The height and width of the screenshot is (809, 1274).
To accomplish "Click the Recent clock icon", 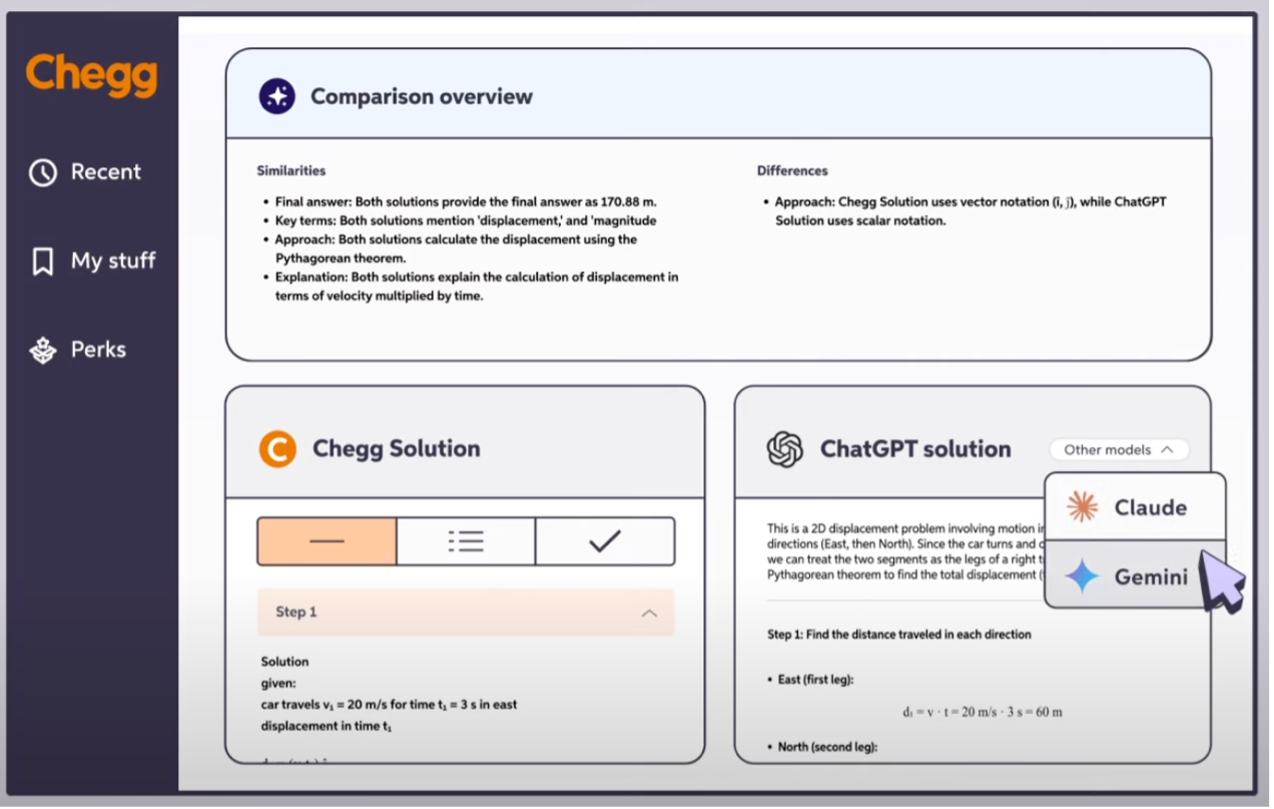I will click(43, 172).
